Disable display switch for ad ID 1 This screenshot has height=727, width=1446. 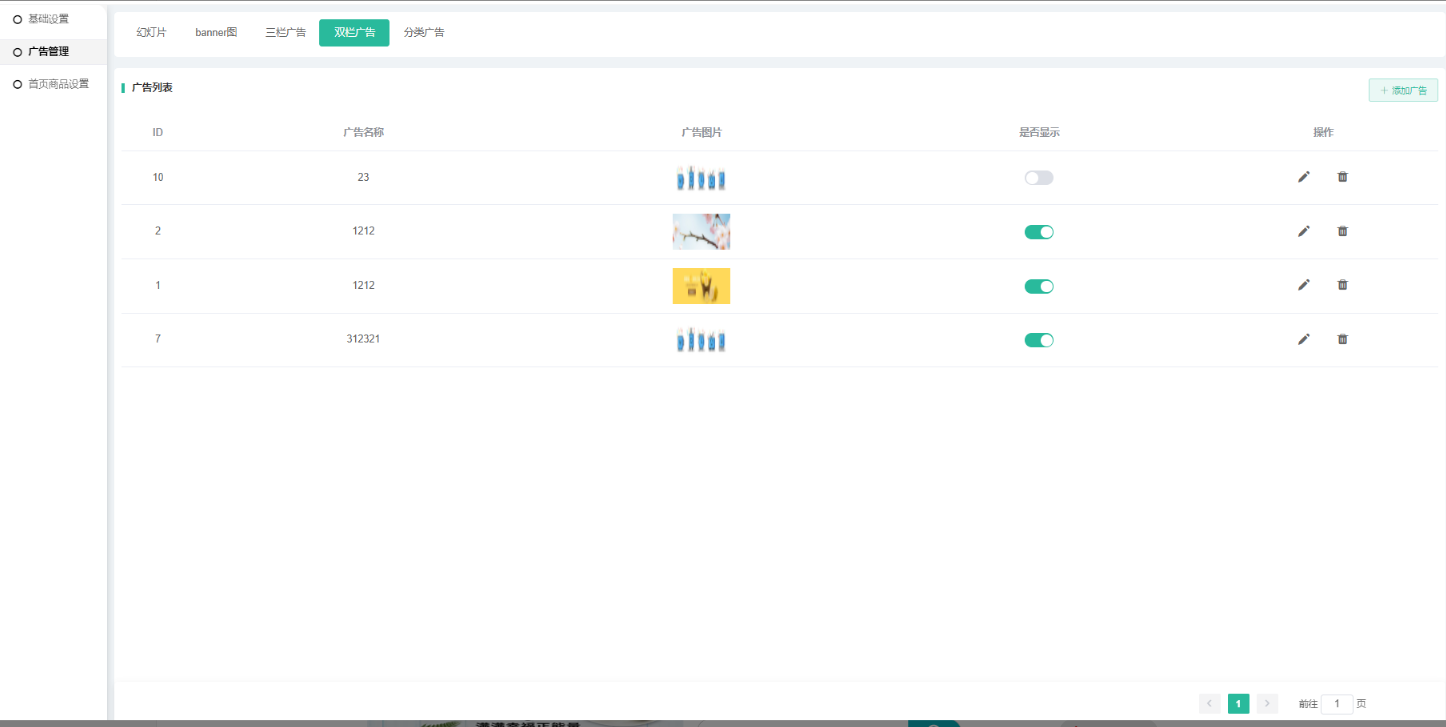[1038, 286]
